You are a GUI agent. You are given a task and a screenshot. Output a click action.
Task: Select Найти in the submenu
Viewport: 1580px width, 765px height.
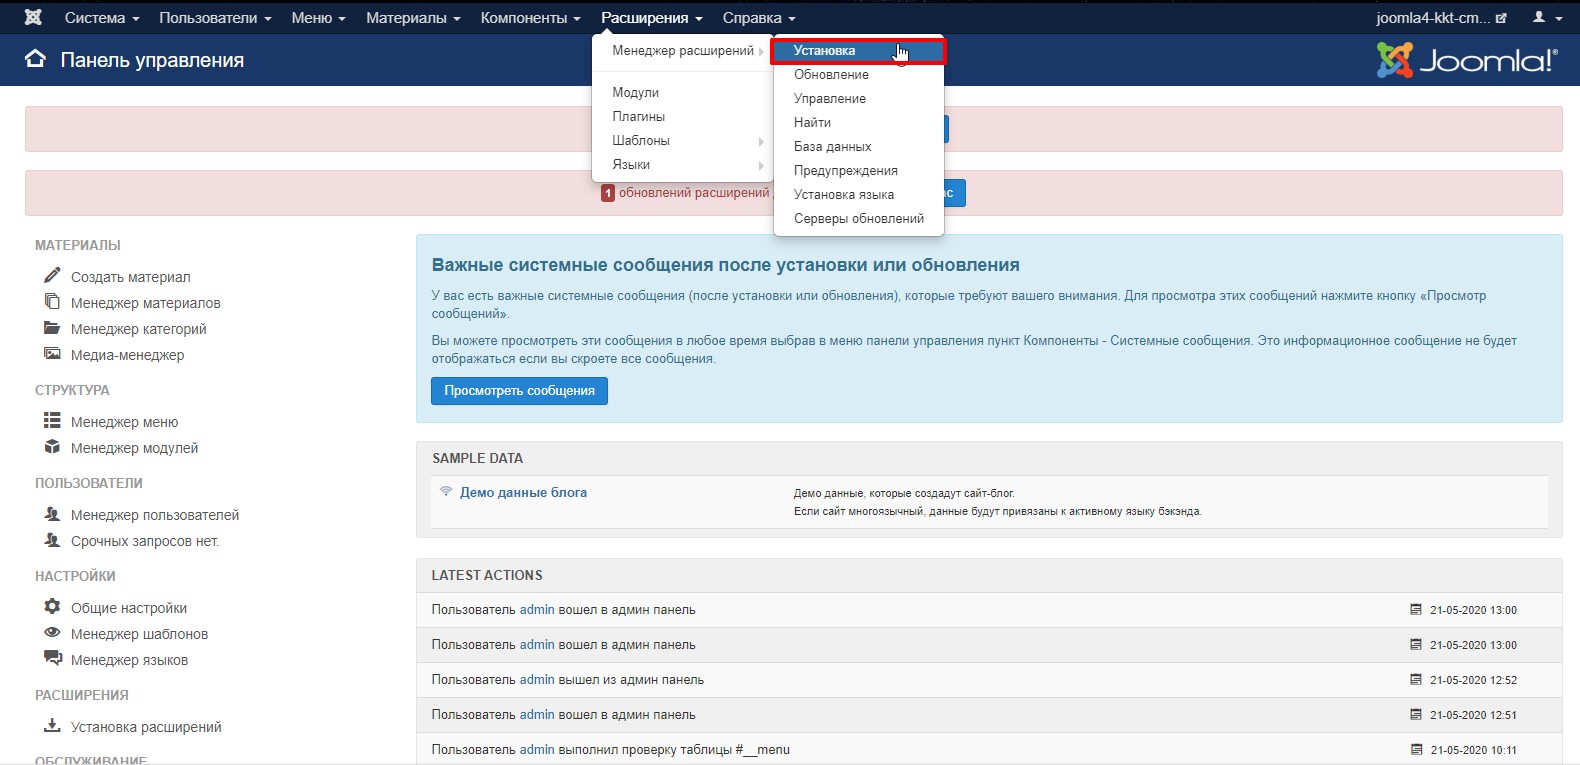(x=858, y=123)
